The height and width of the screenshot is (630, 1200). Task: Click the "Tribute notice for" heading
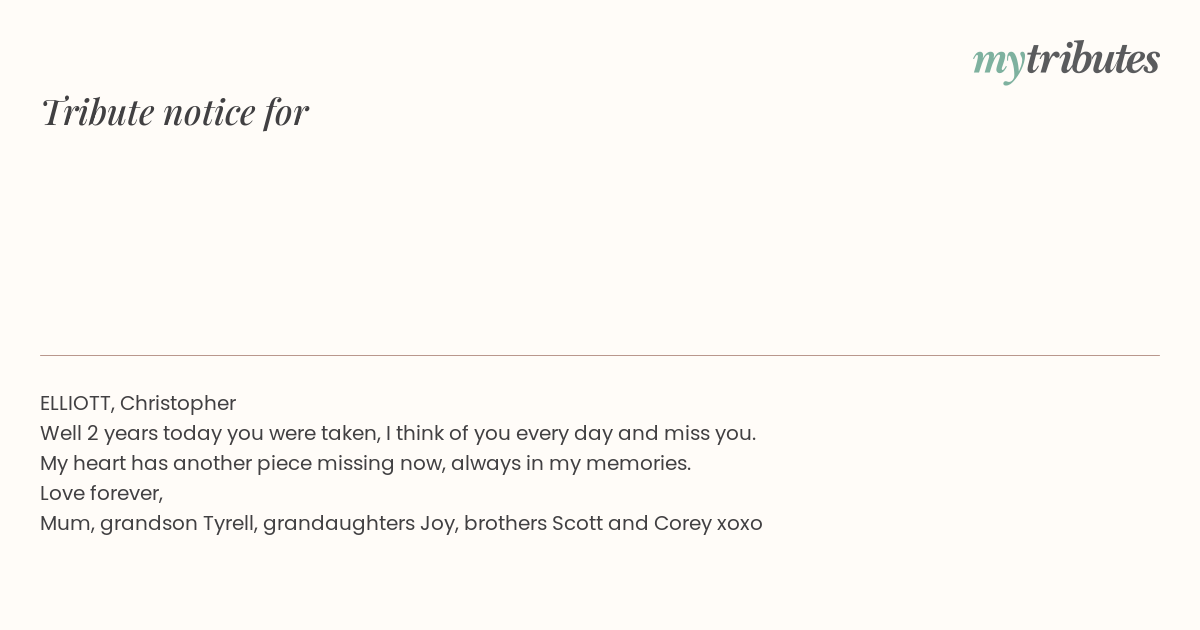pyautogui.click(x=174, y=112)
